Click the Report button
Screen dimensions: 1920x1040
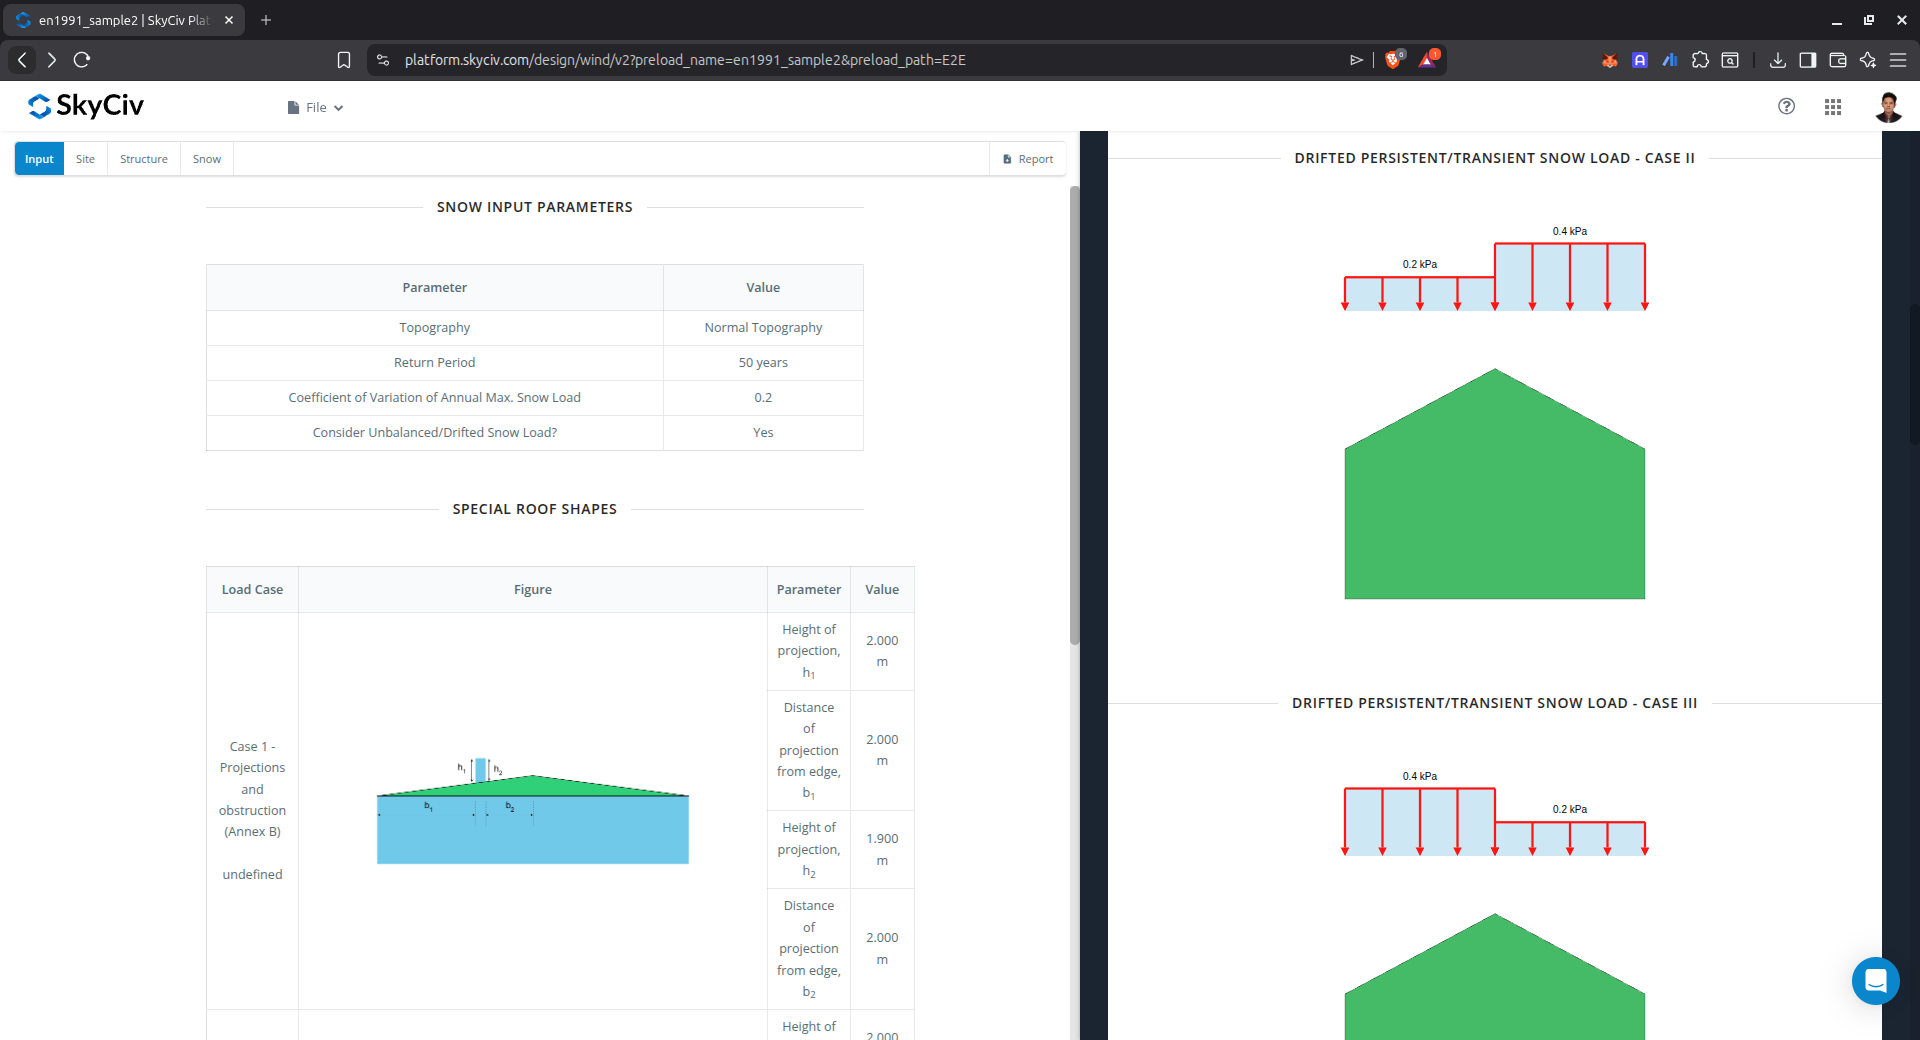1028,159
